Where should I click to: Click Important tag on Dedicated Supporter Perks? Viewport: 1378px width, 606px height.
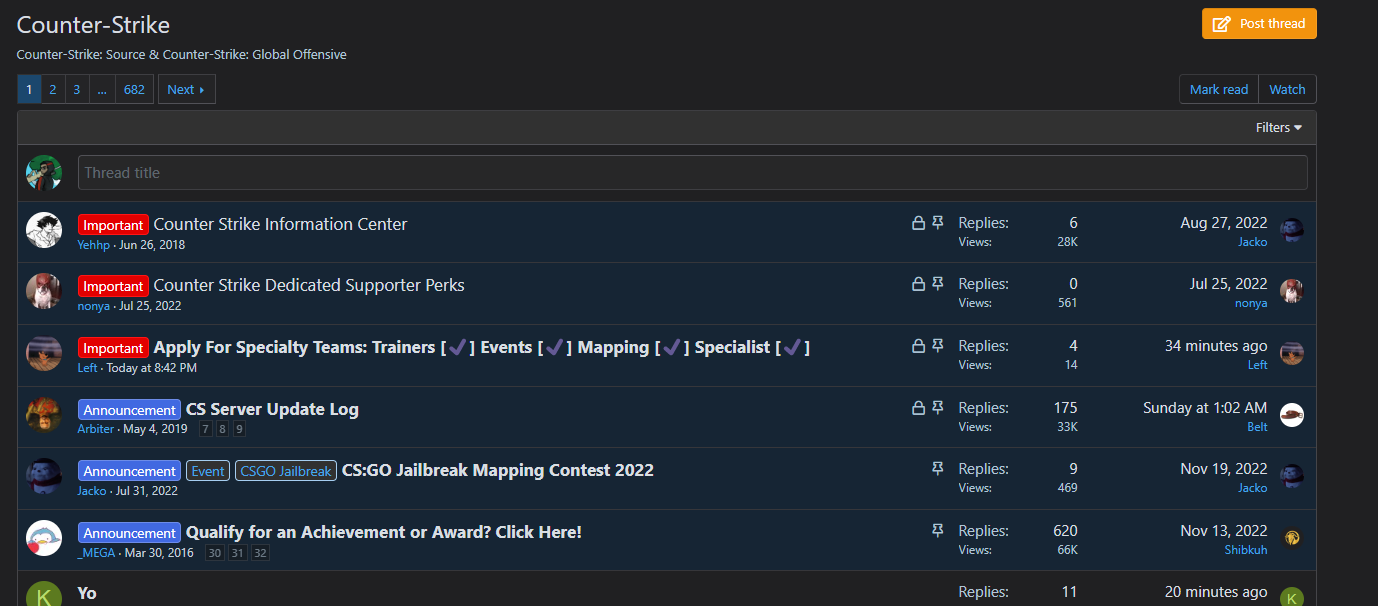click(x=113, y=286)
